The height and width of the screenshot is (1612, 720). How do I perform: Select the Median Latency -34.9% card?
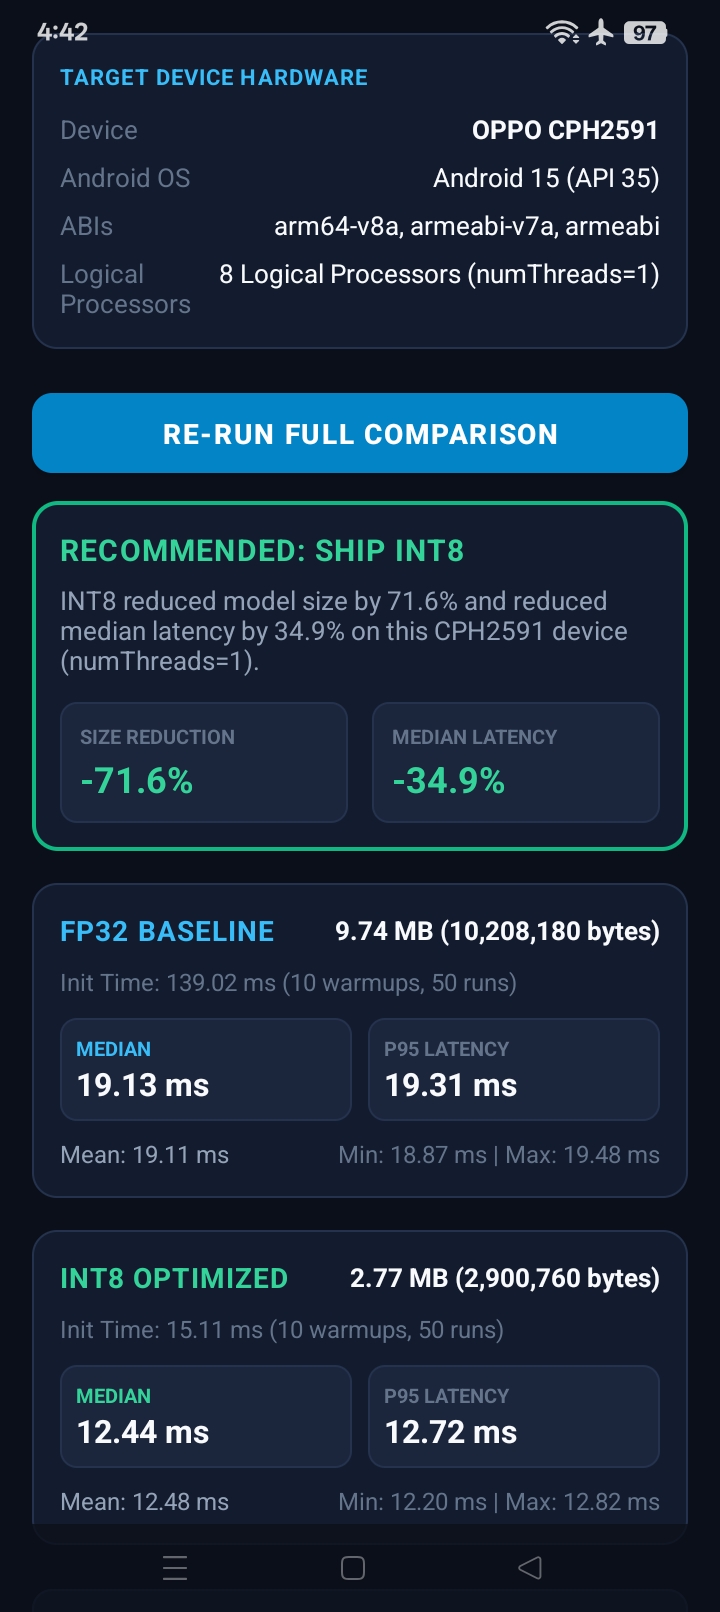coord(516,763)
